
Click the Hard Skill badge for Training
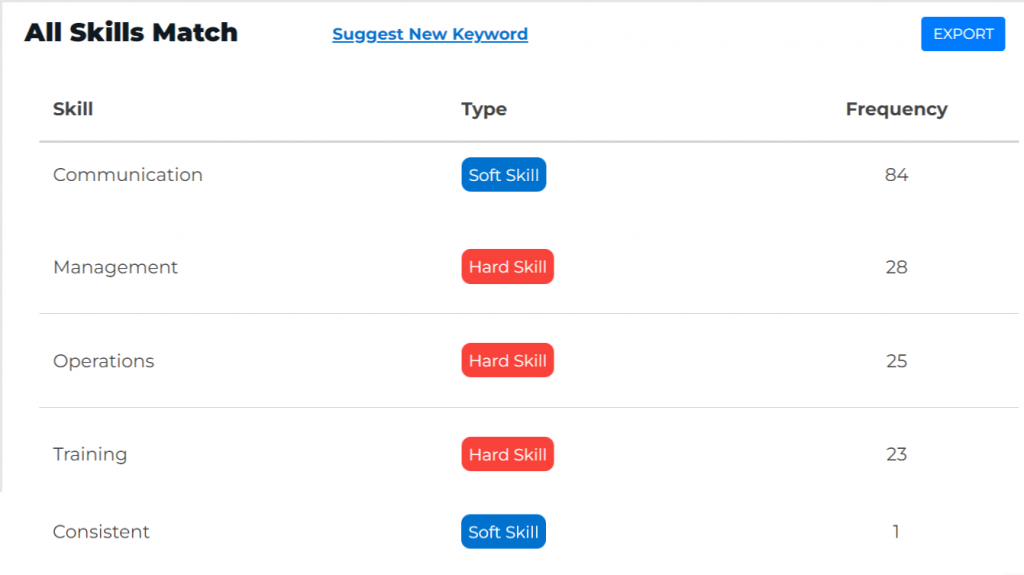point(507,454)
